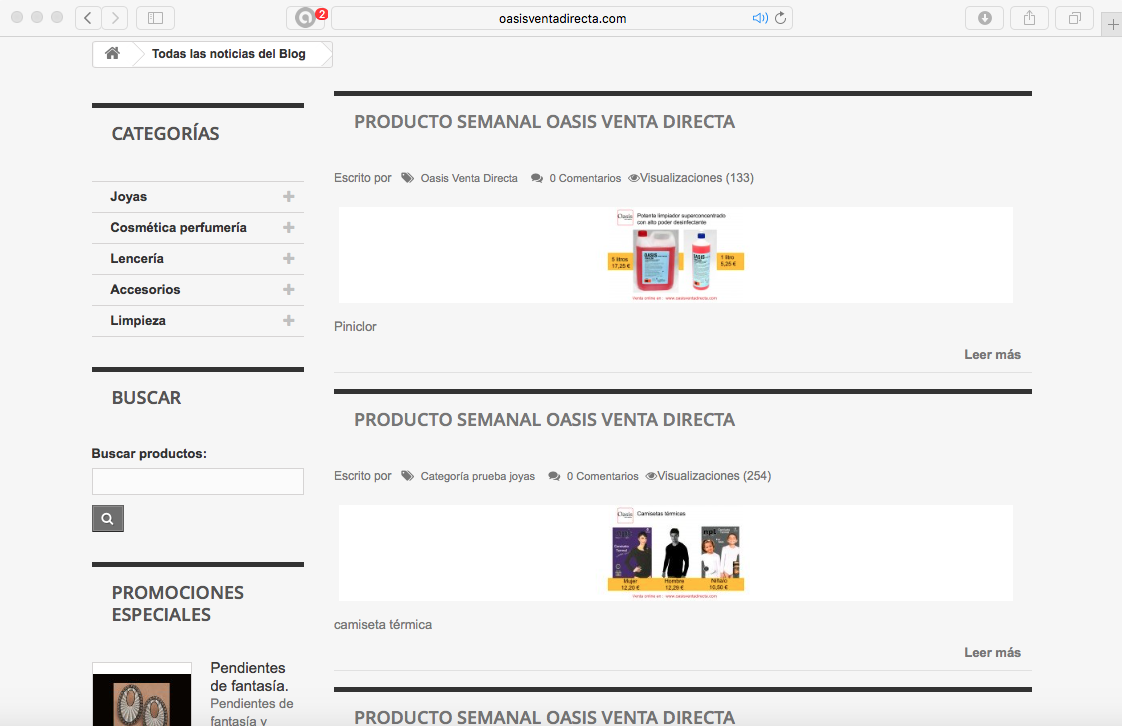Open the Share menu
This screenshot has height=726, width=1122.
(1029, 18)
